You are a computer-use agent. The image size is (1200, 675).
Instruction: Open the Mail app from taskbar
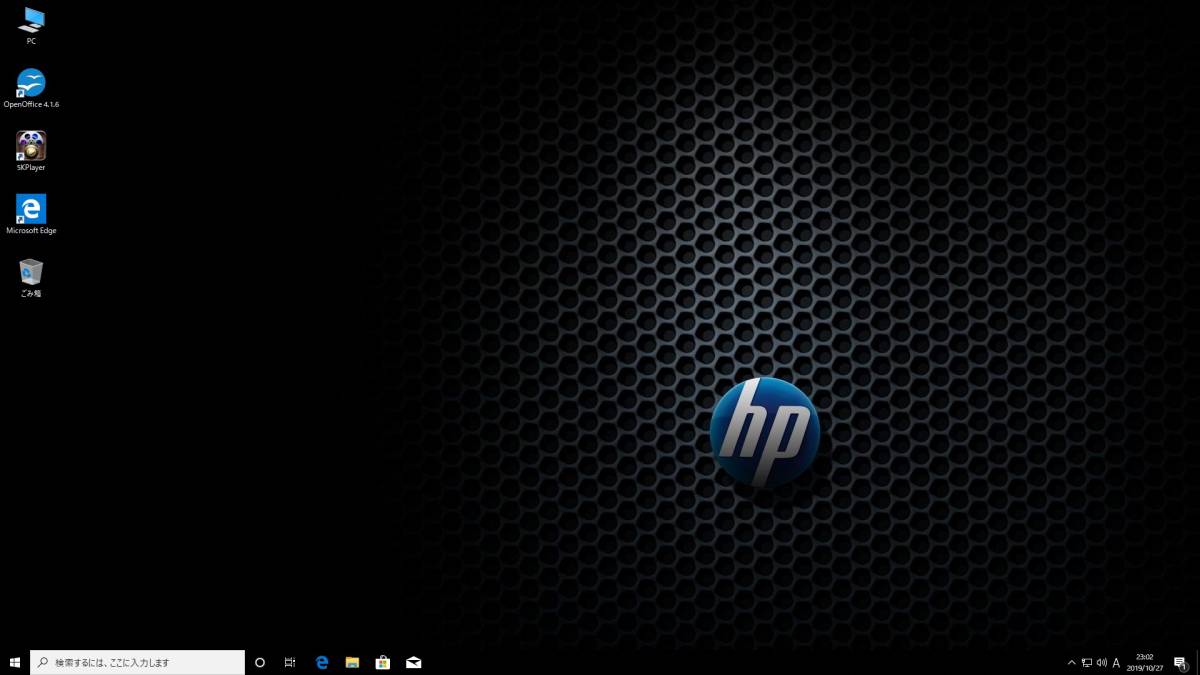[x=413, y=662]
